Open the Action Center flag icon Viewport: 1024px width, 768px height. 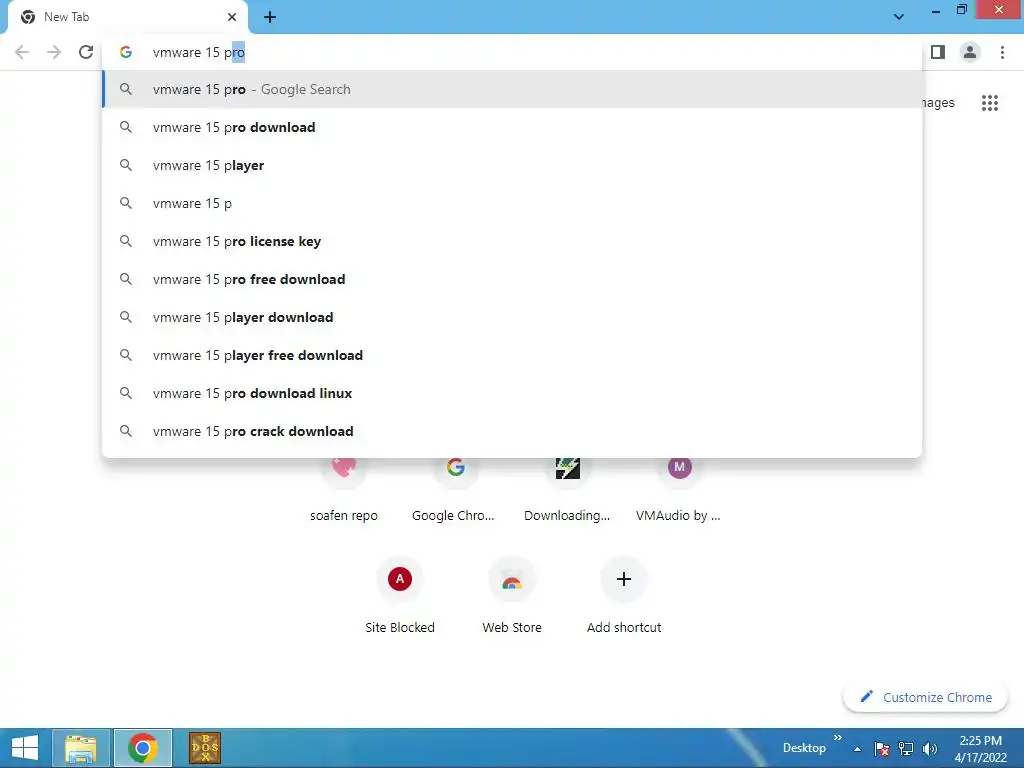882,748
